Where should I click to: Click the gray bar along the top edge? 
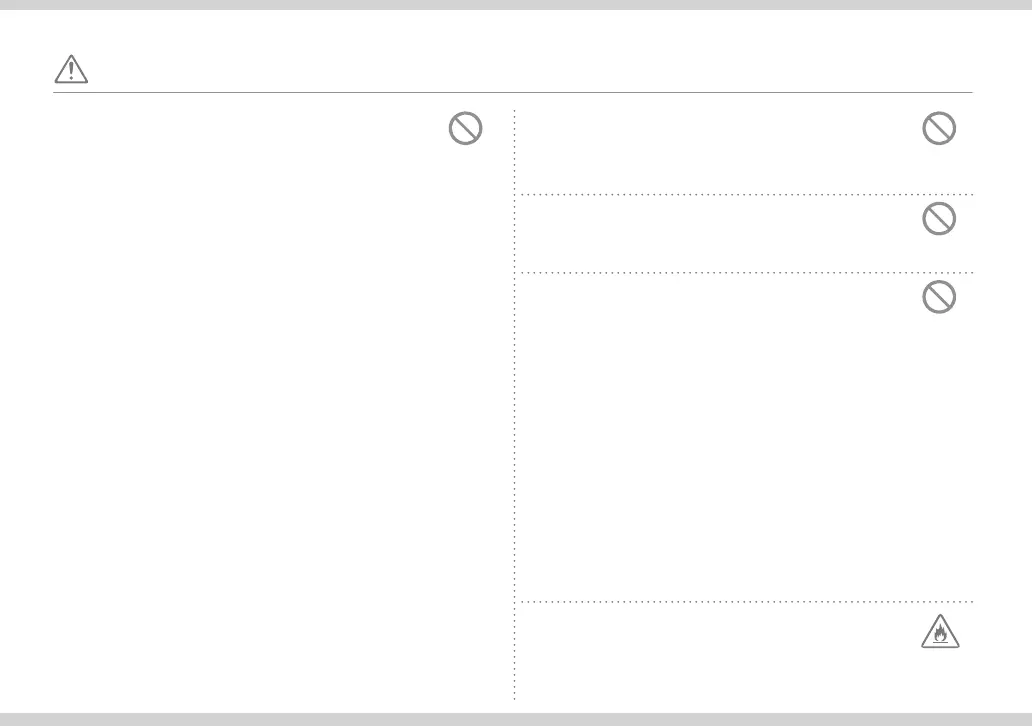pos(516,5)
